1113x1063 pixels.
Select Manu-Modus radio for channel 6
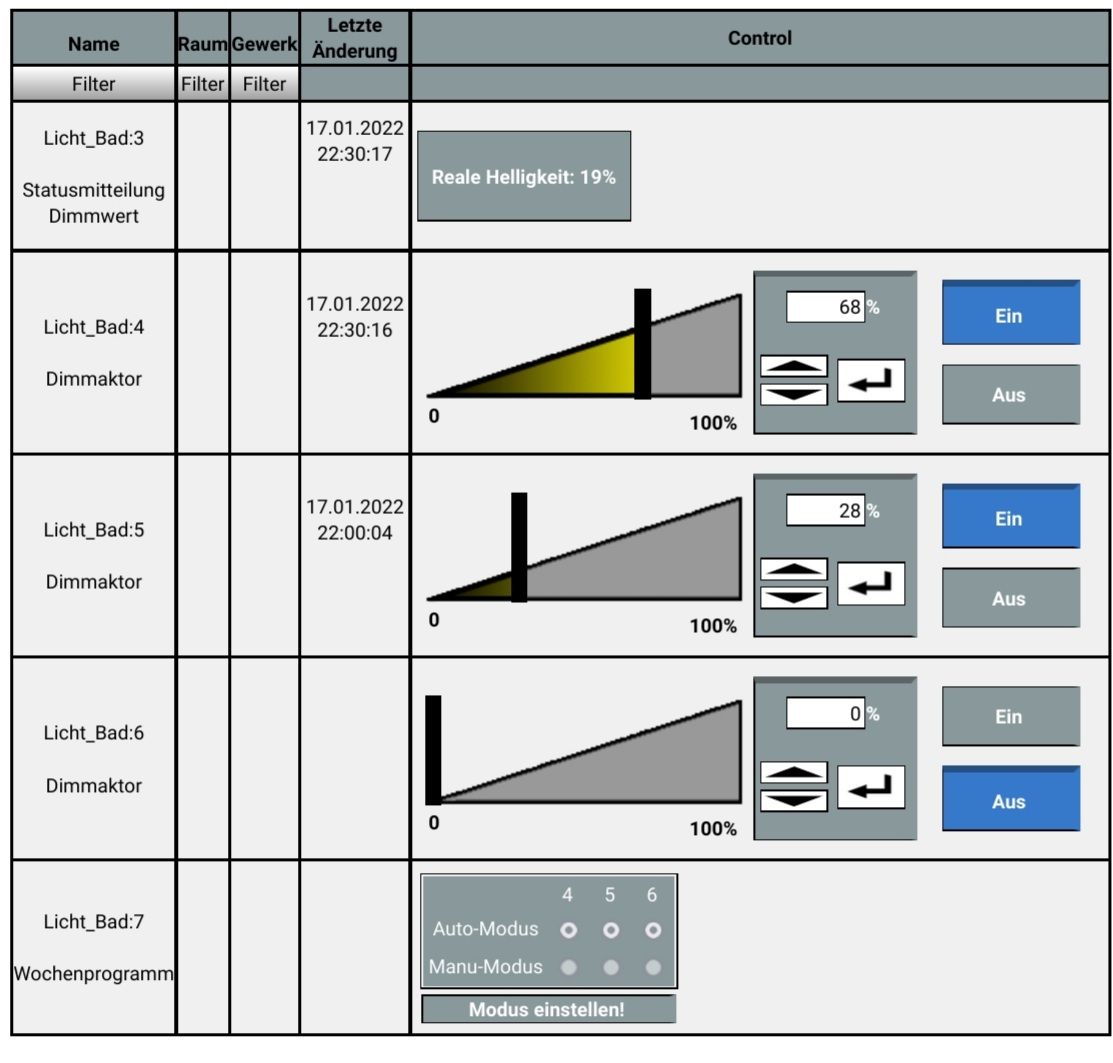pos(653,967)
